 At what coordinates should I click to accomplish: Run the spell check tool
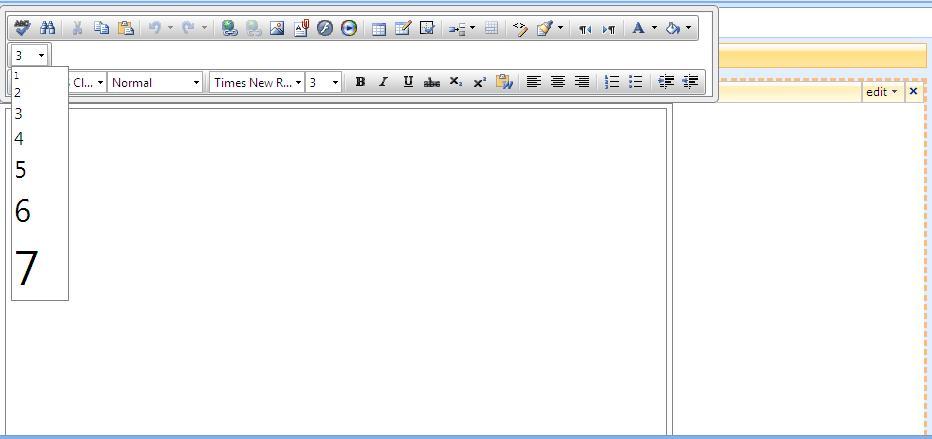click(23, 28)
